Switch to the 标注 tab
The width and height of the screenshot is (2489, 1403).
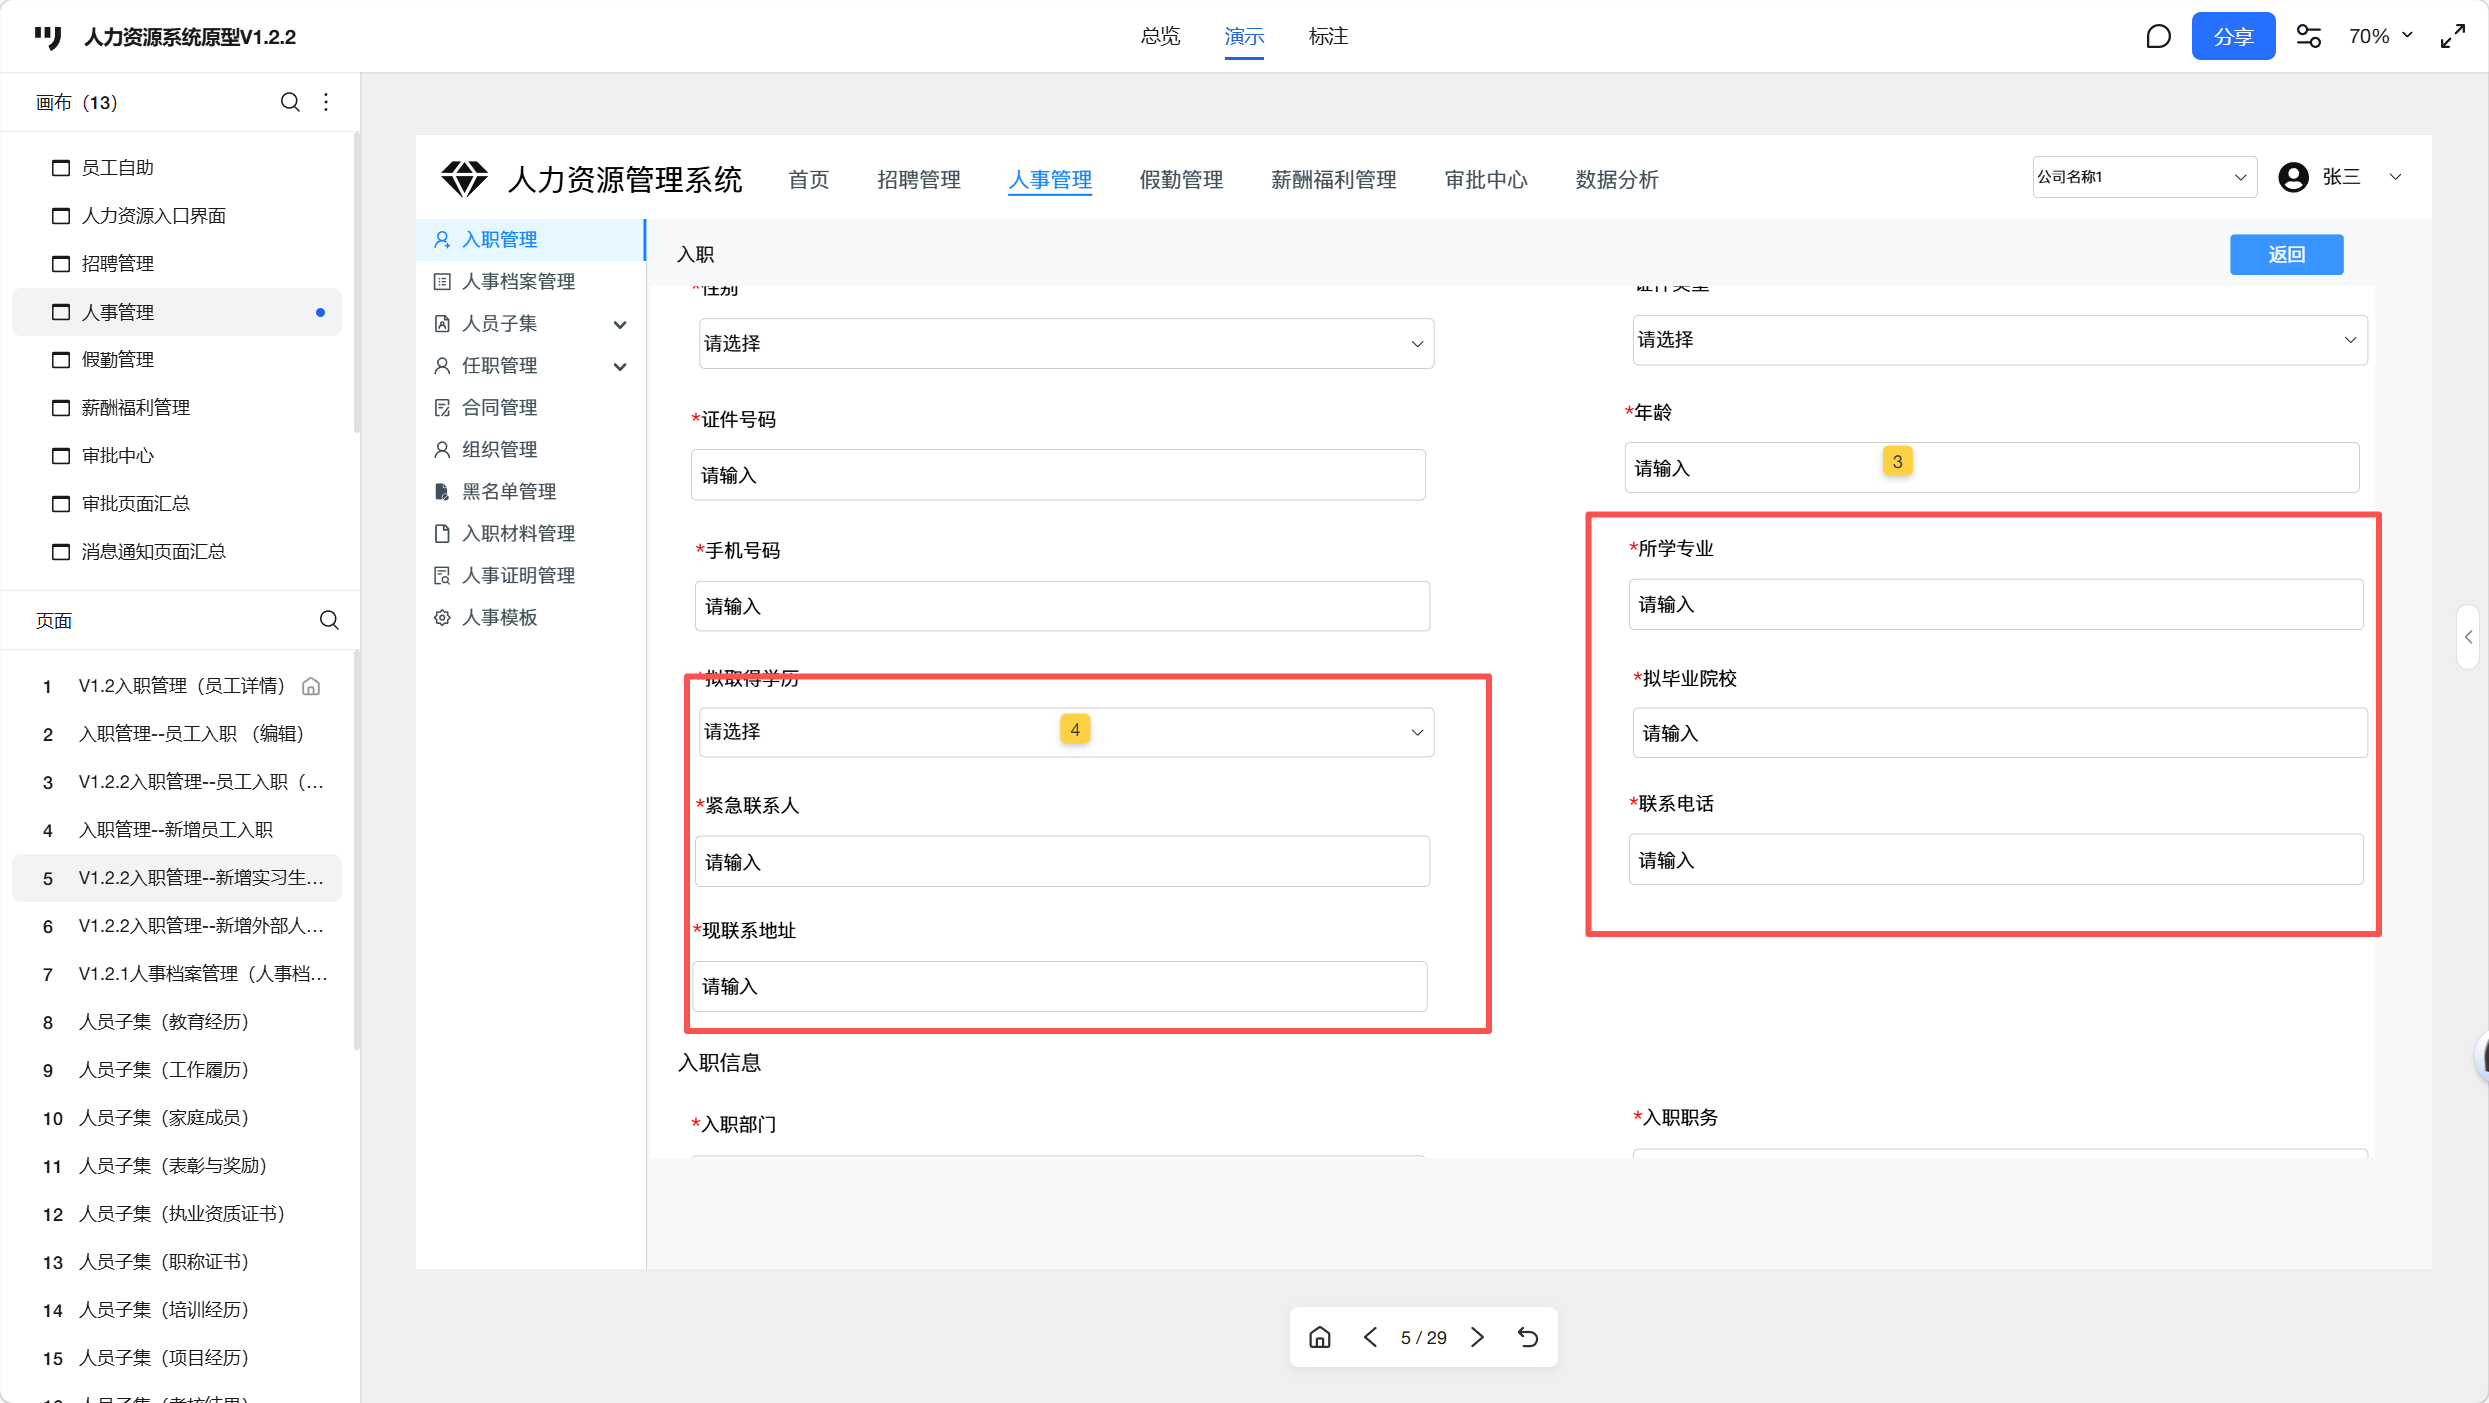(x=1328, y=37)
